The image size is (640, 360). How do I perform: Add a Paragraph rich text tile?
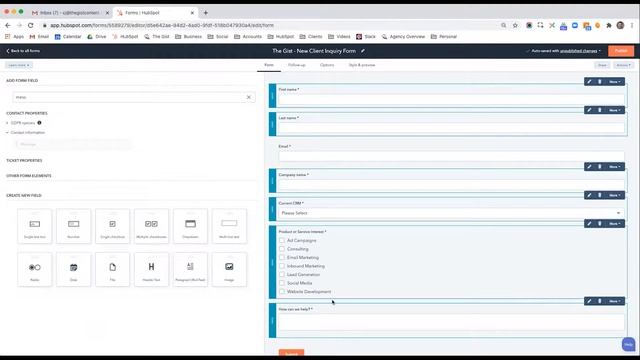click(x=190, y=269)
